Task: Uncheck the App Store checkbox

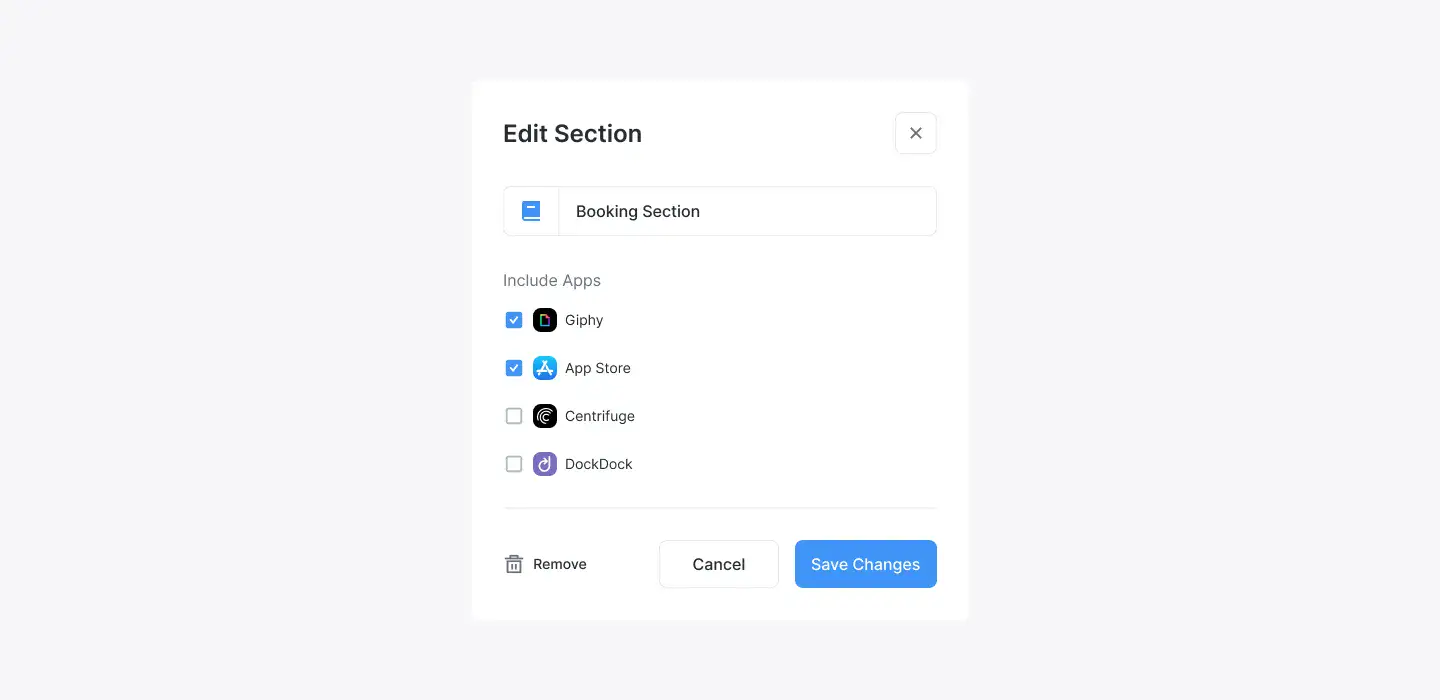Action: pos(514,368)
